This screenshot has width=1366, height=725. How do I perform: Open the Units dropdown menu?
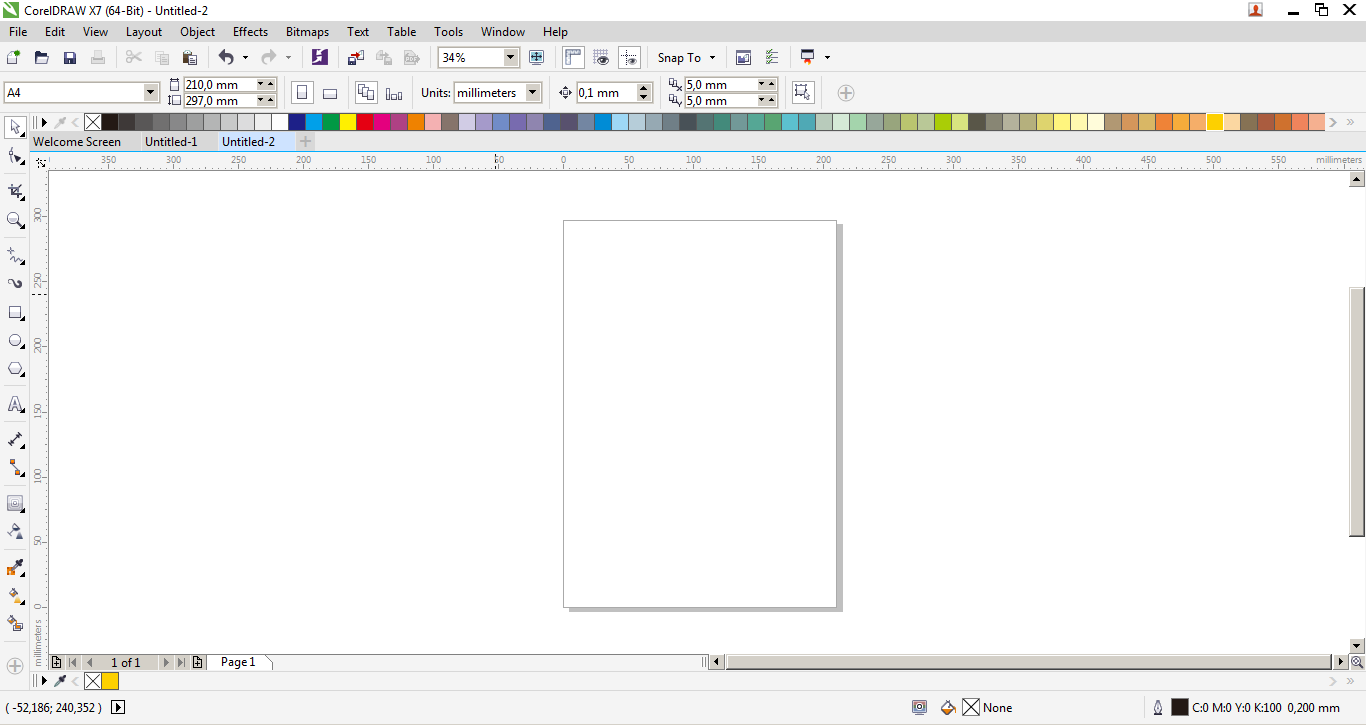pos(530,92)
